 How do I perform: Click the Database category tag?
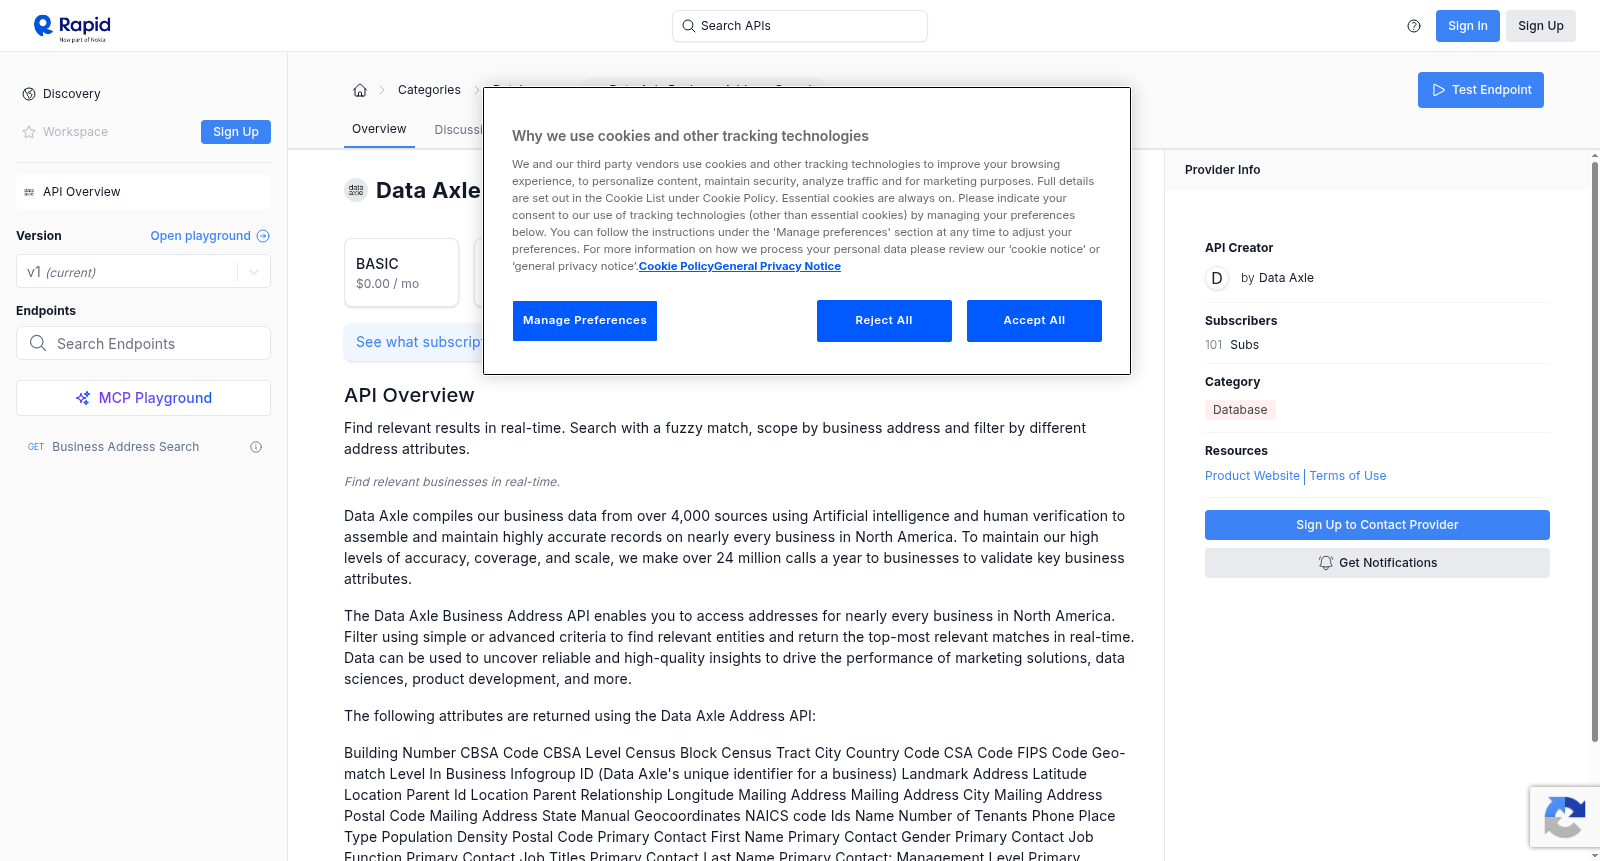pos(1240,410)
